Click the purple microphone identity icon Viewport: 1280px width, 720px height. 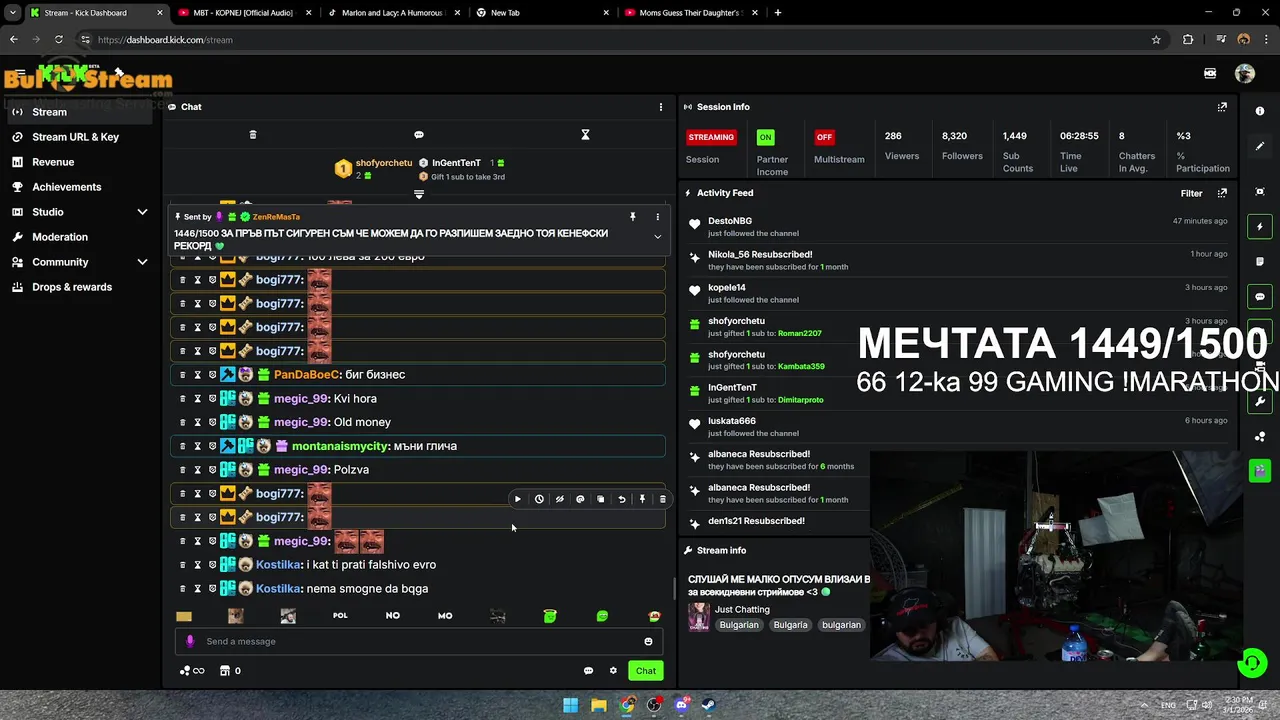click(190, 641)
